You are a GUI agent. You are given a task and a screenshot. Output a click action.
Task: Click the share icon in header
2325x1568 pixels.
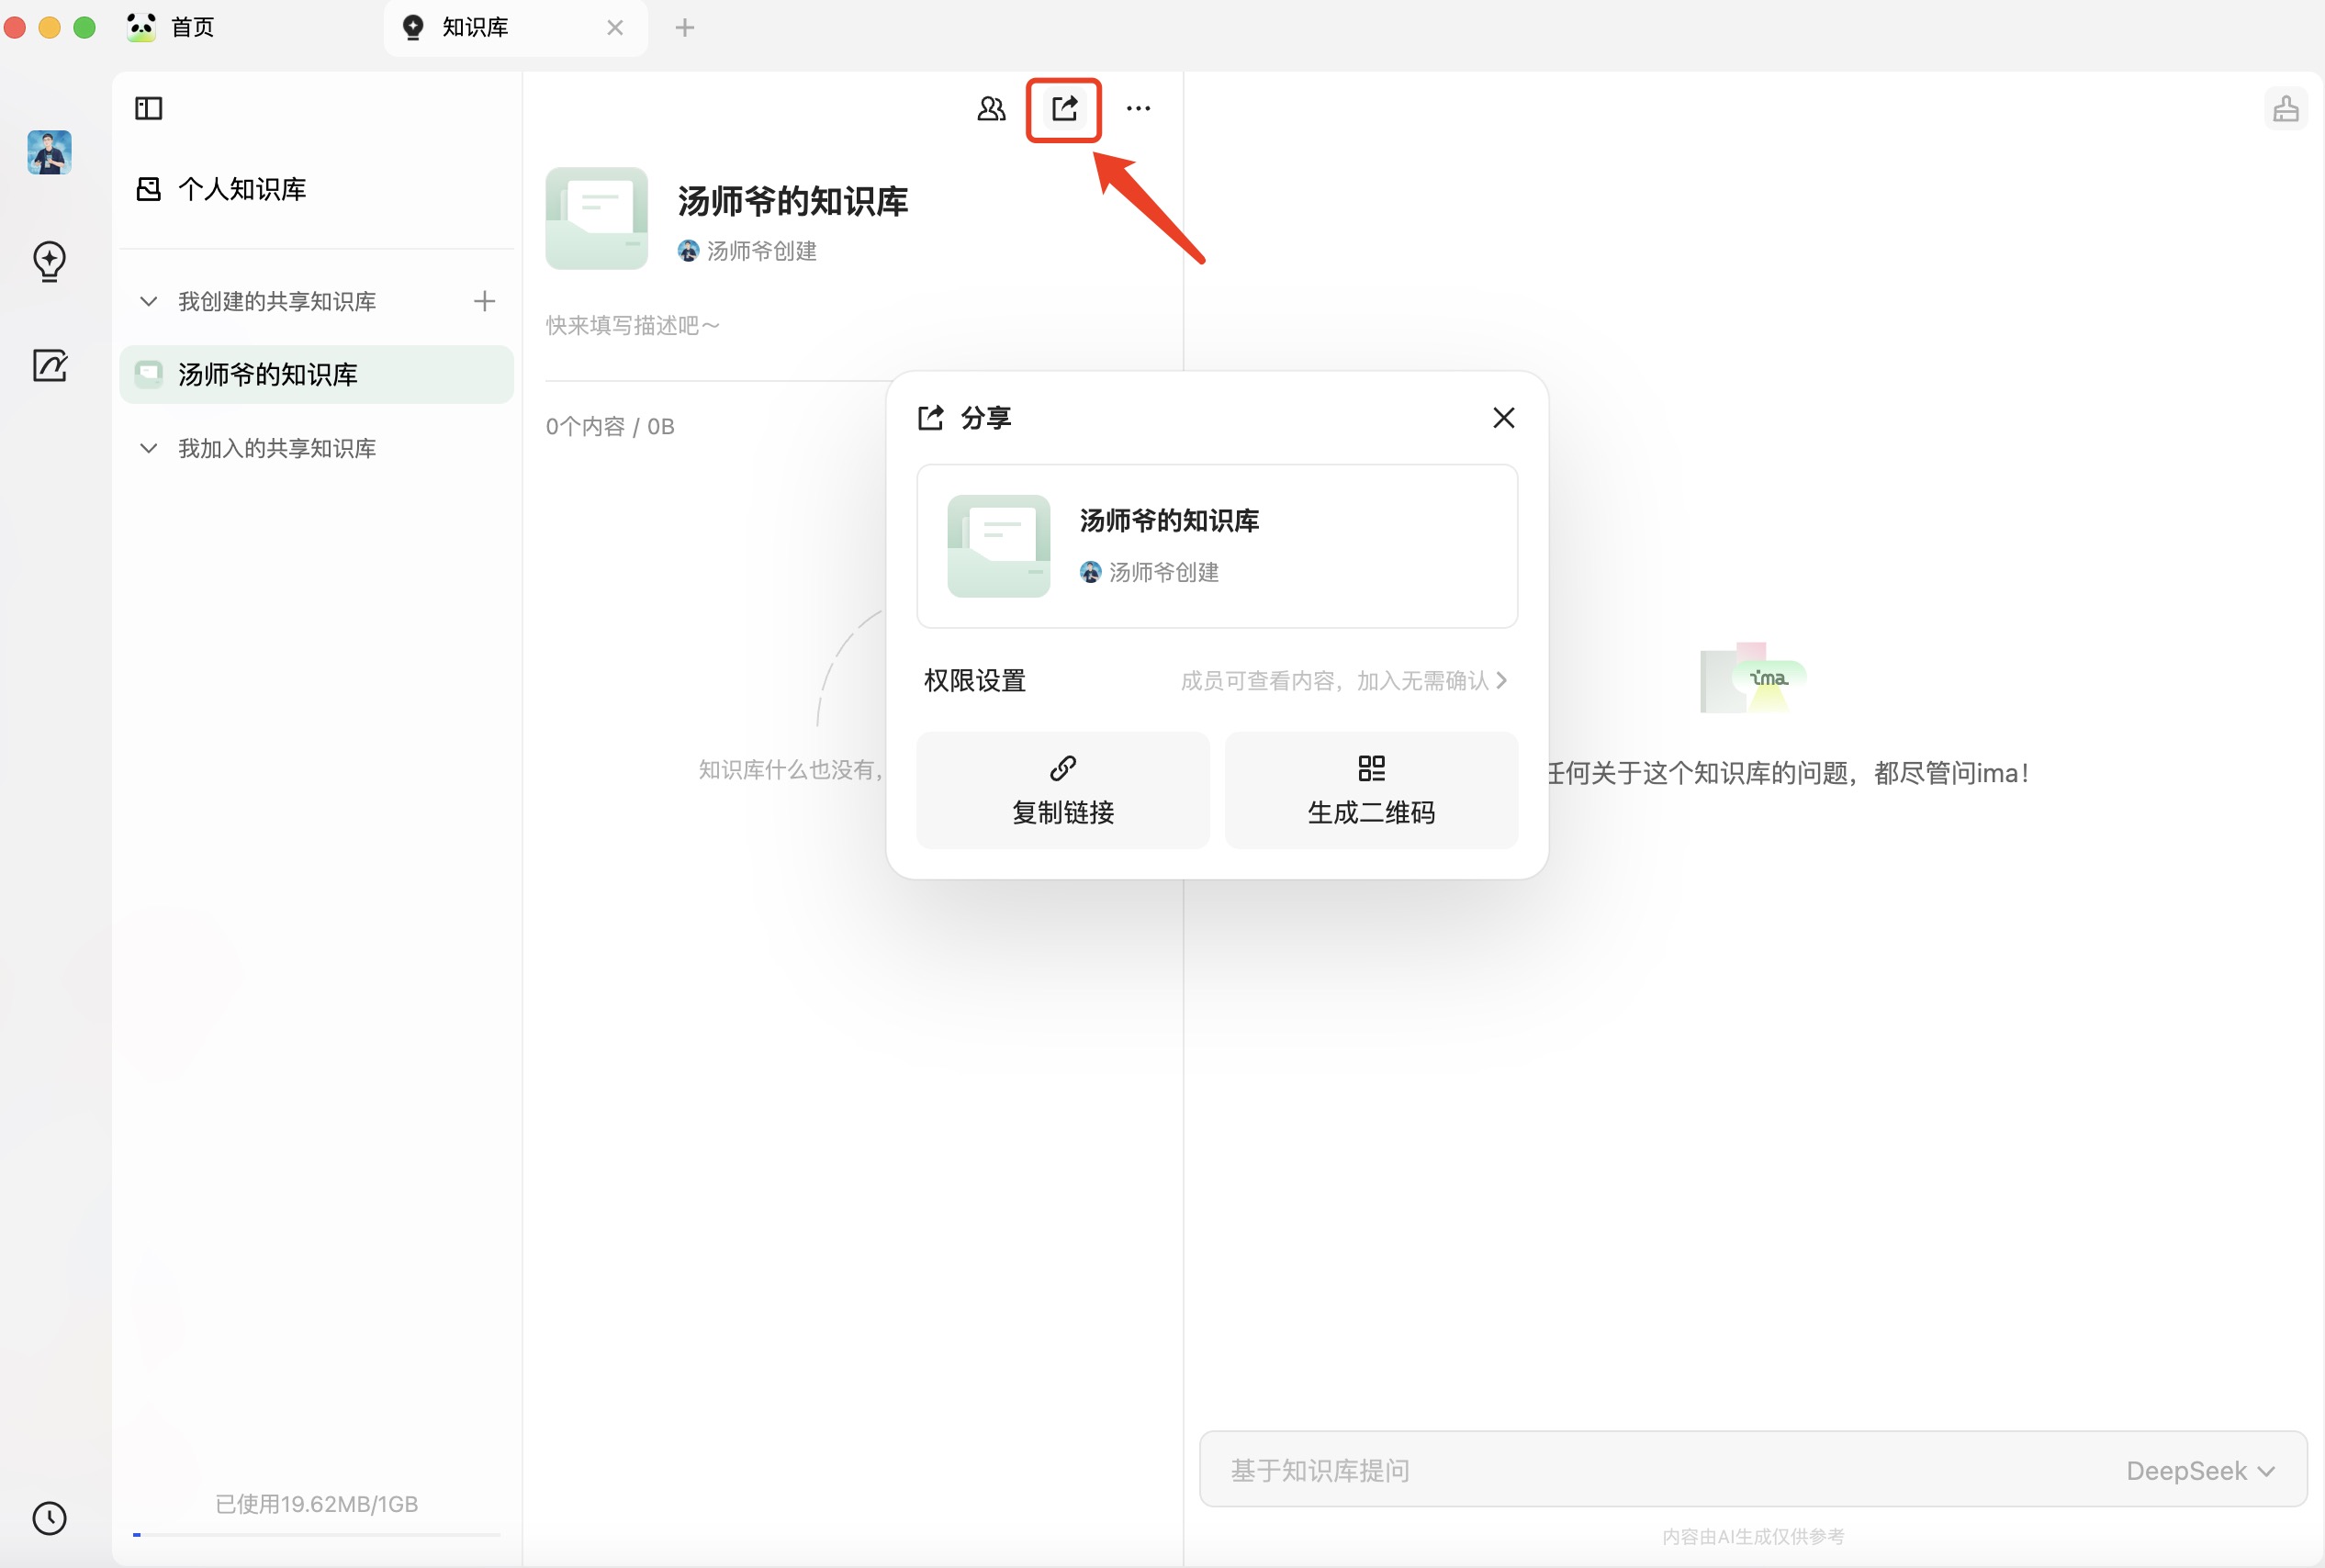pos(1064,108)
